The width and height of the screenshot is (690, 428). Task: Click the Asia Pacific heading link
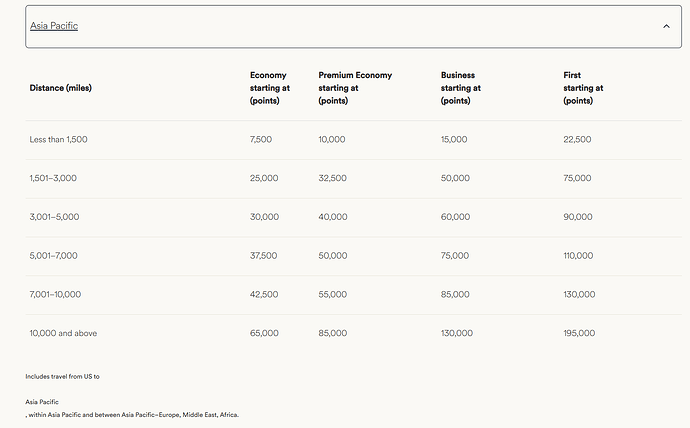point(54,26)
